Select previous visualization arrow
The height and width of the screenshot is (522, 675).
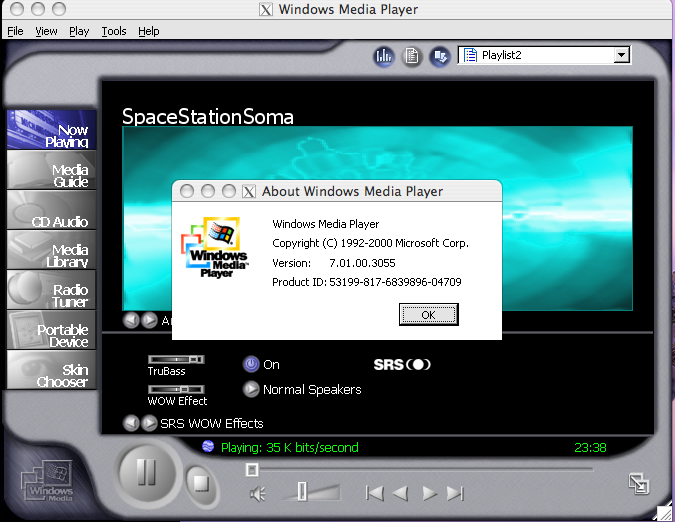[x=131, y=320]
